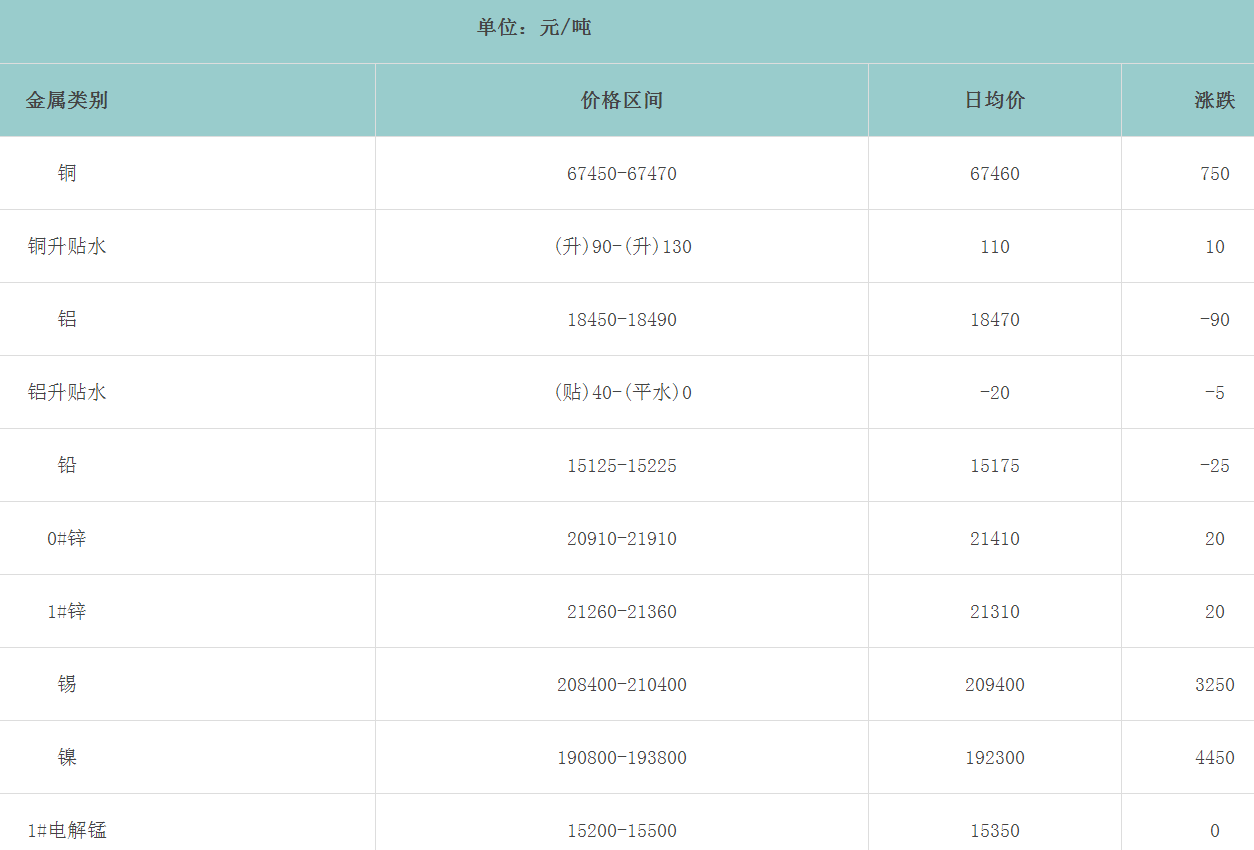Select the 单位：元/吨 caption text
This screenshot has height=850, width=1254.
[534, 28]
